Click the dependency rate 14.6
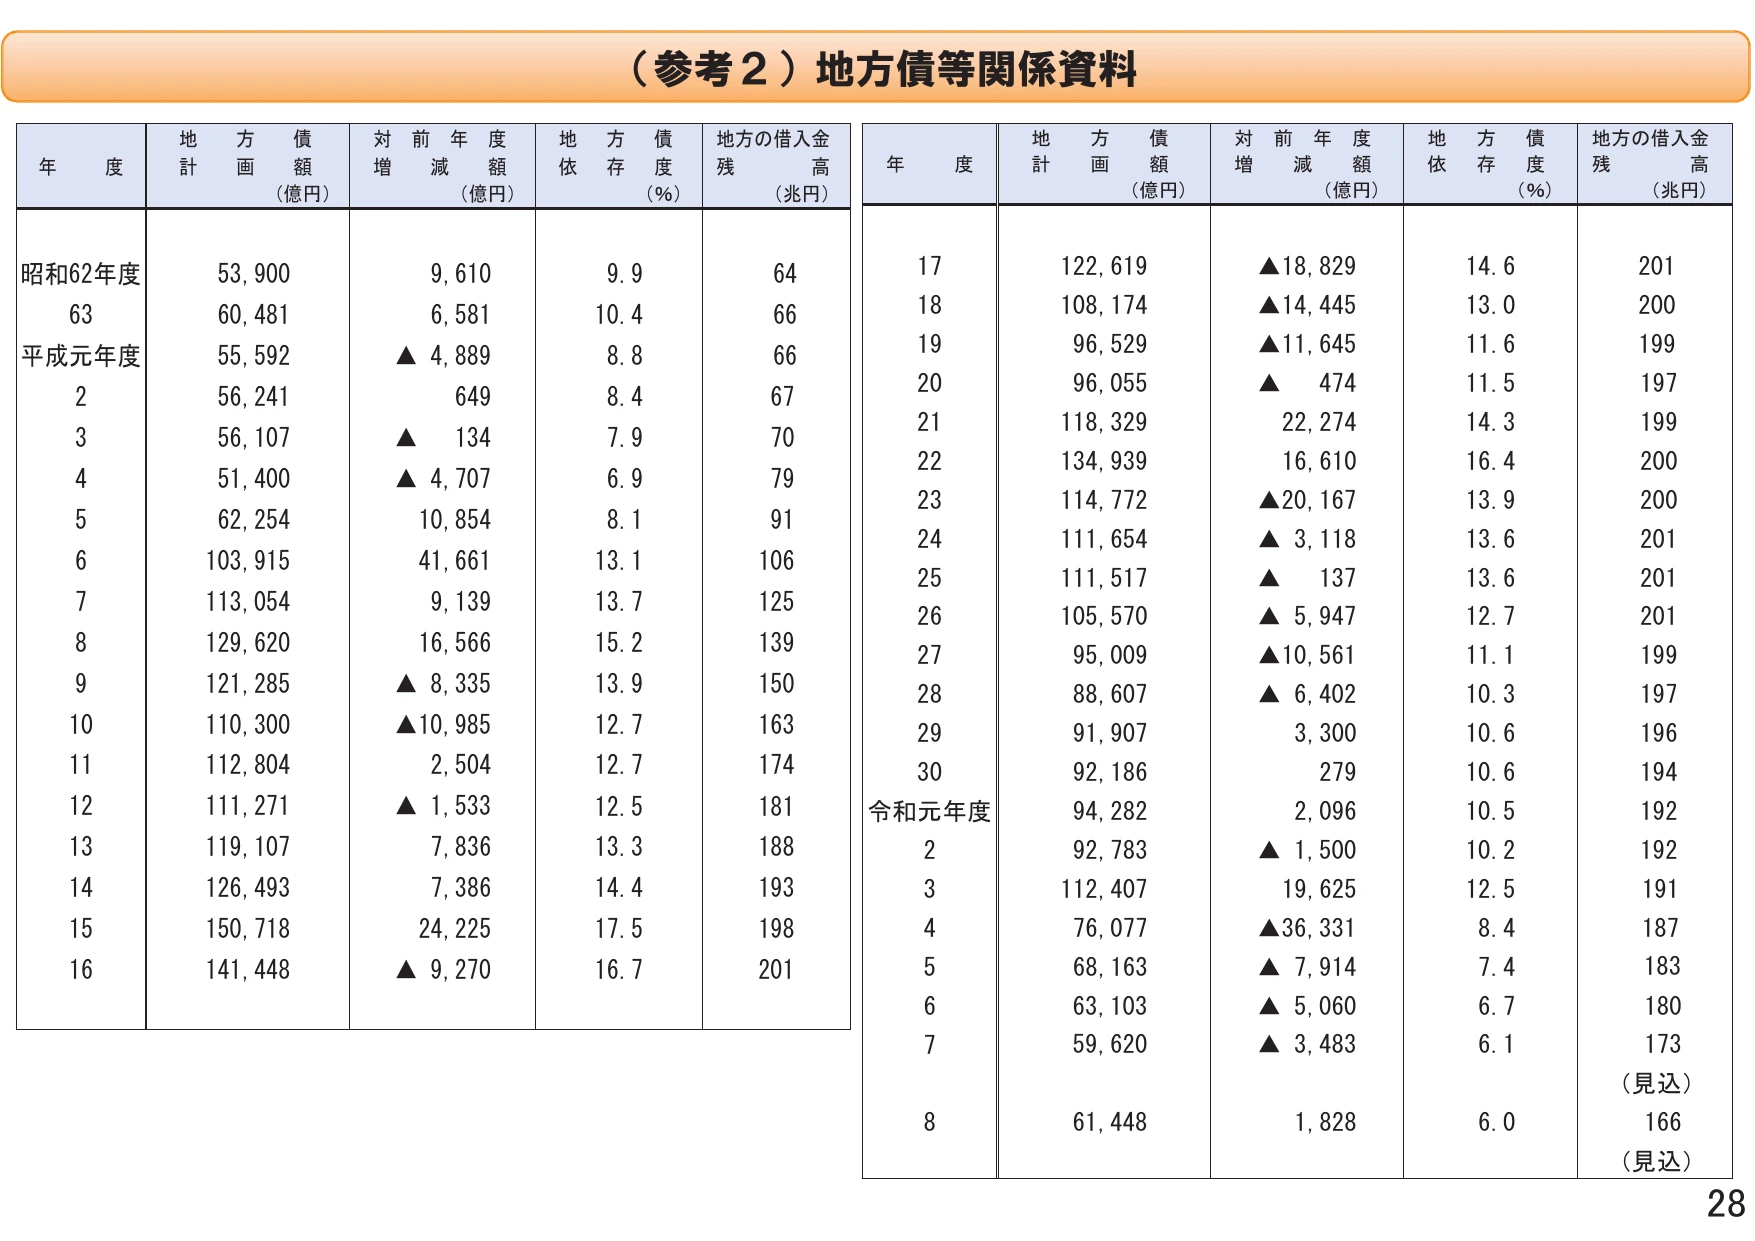This screenshot has width=1755, height=1241. pyautogui.click(x=1491, y=266)
